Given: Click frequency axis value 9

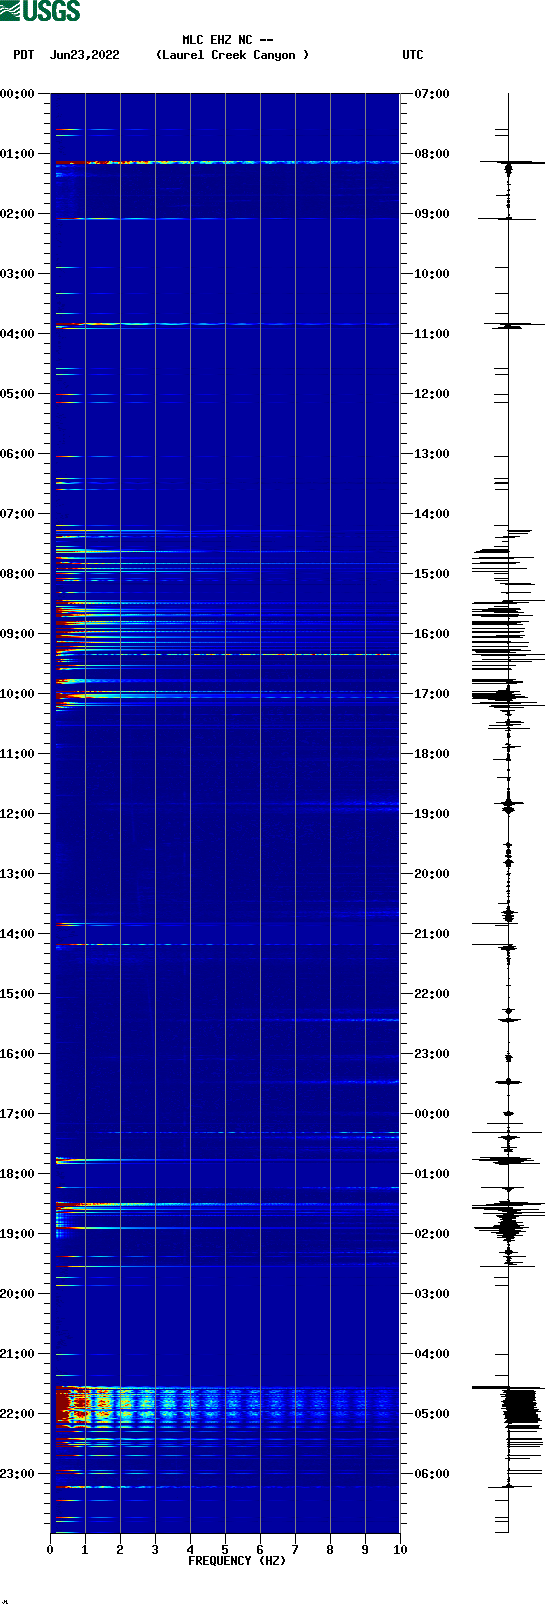Looking at the screenshot, I should (365, 1550).
